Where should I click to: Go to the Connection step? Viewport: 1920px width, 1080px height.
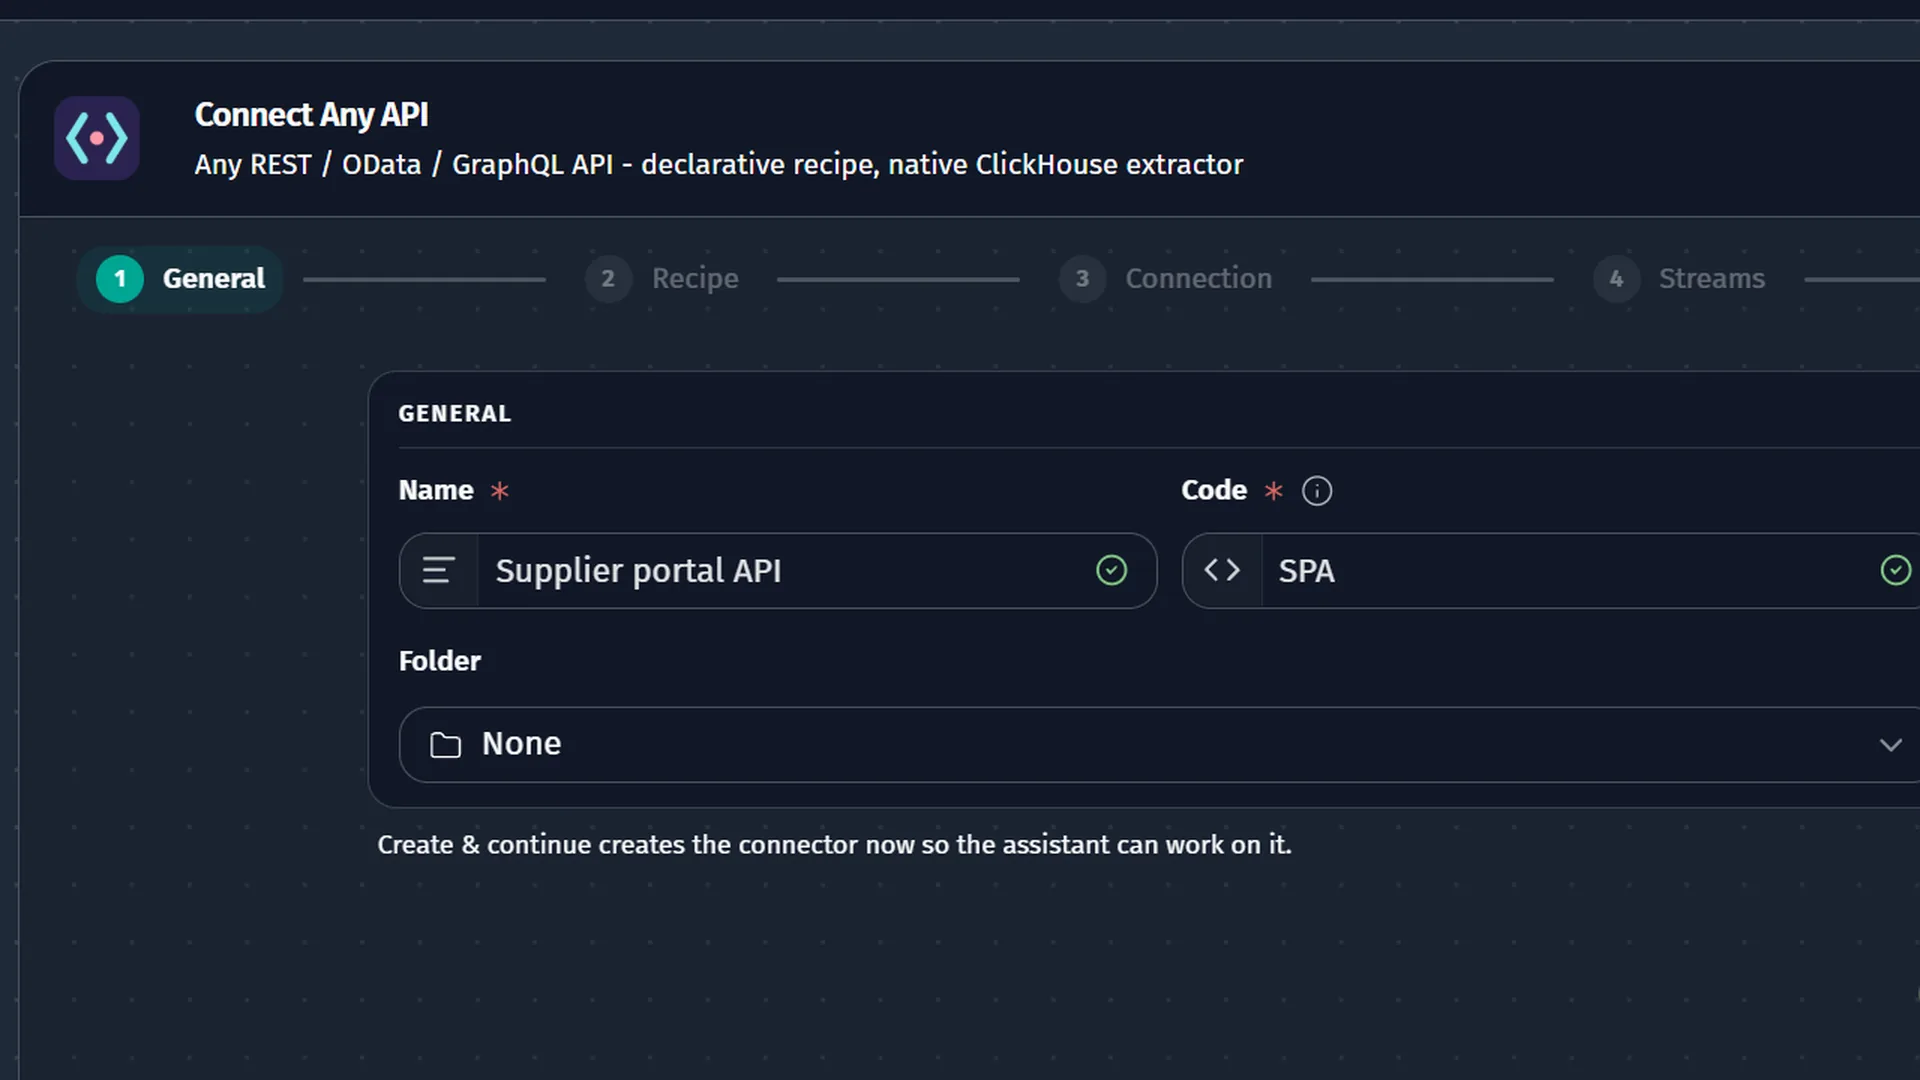[1166, 279]
